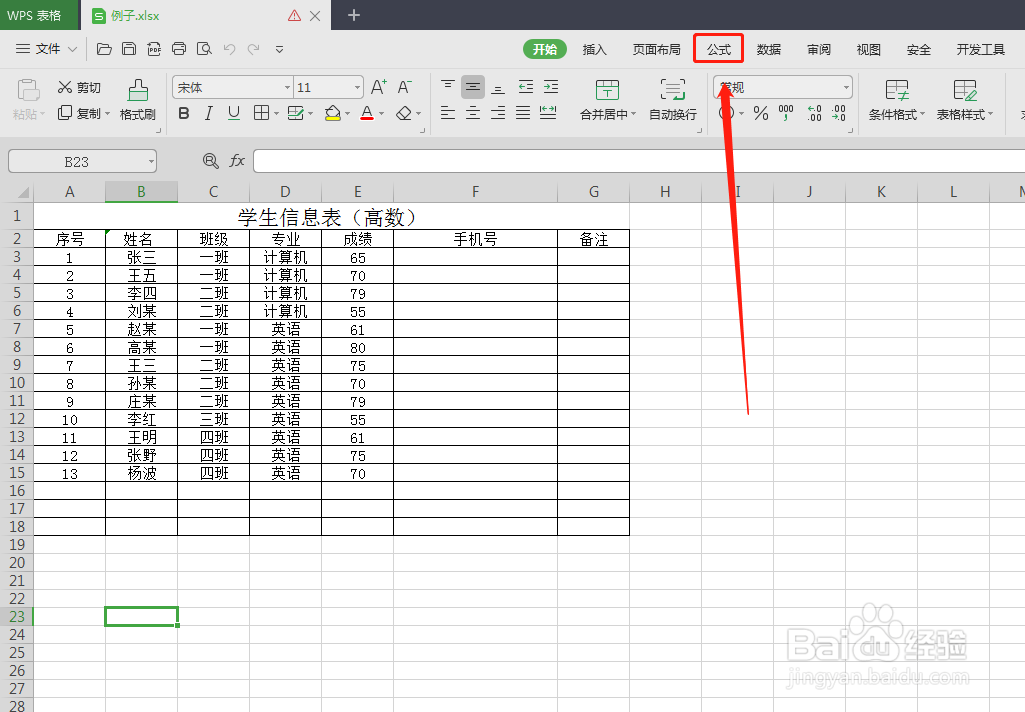Open the font size dropdown
The image size is (1025, 712).
click(358, 88)
